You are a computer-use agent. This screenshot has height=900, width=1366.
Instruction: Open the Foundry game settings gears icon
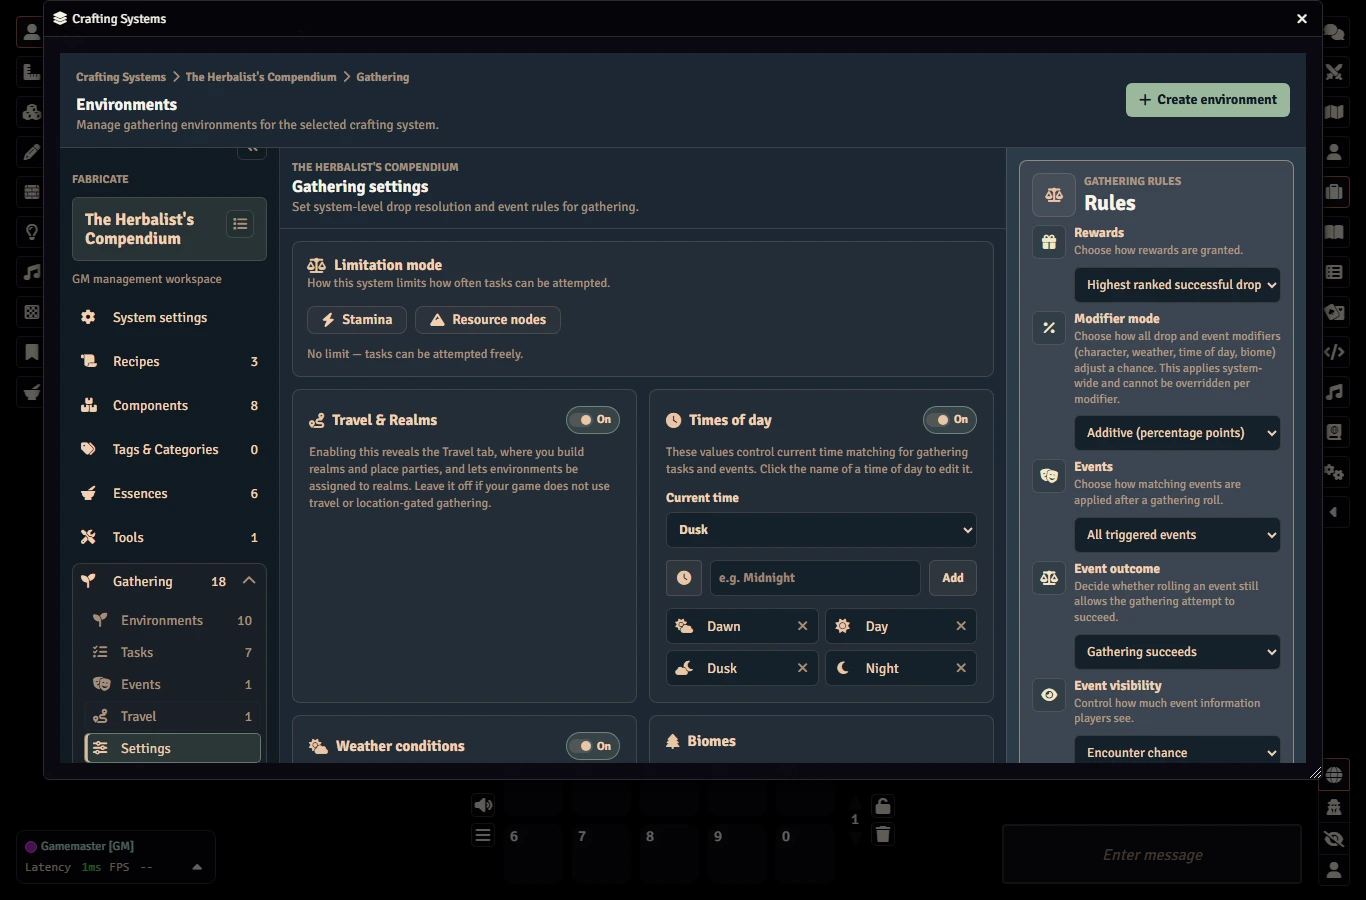pyautogui.click(x=1334, y=472)
